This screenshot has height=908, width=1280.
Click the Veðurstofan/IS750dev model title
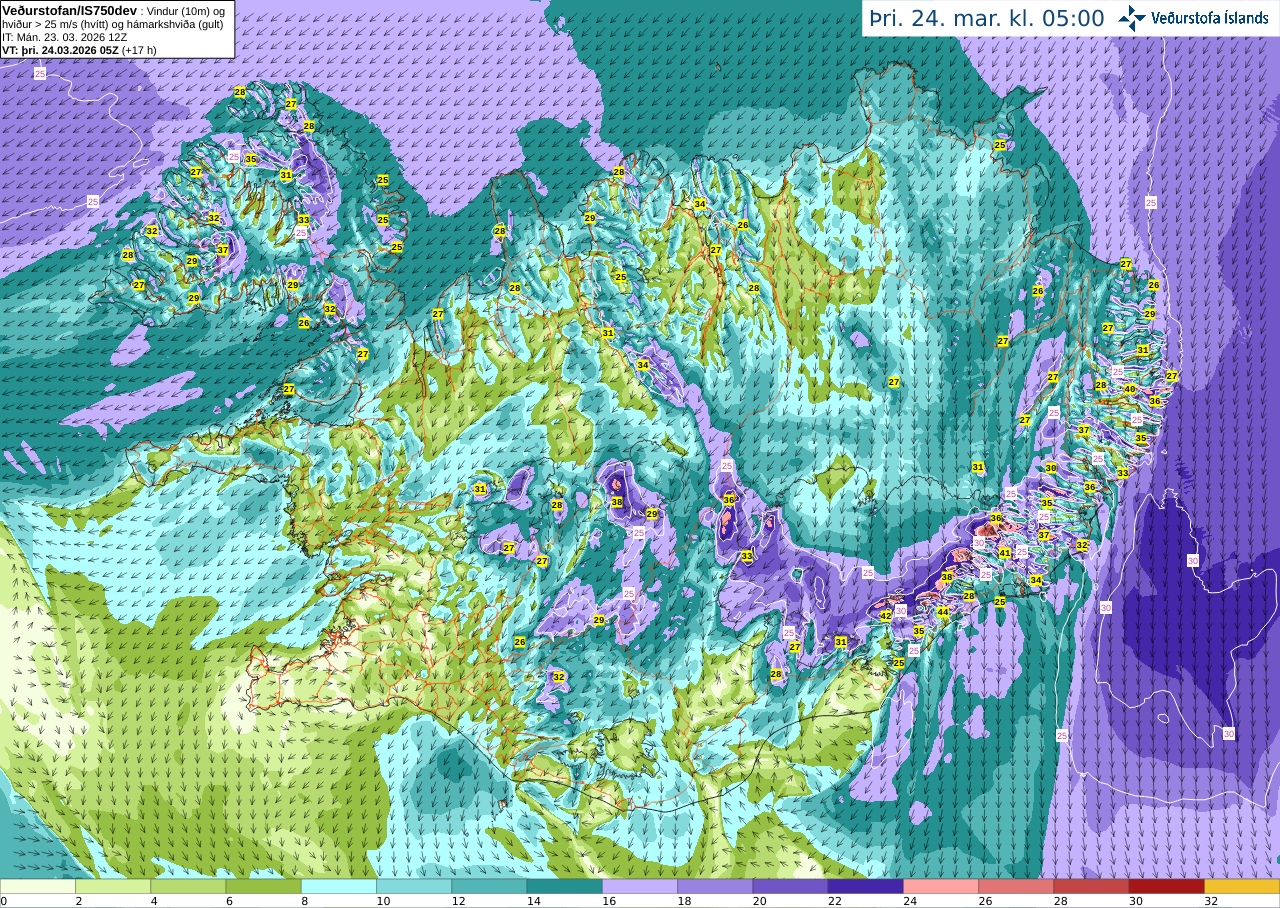click(x=69, y=9)
